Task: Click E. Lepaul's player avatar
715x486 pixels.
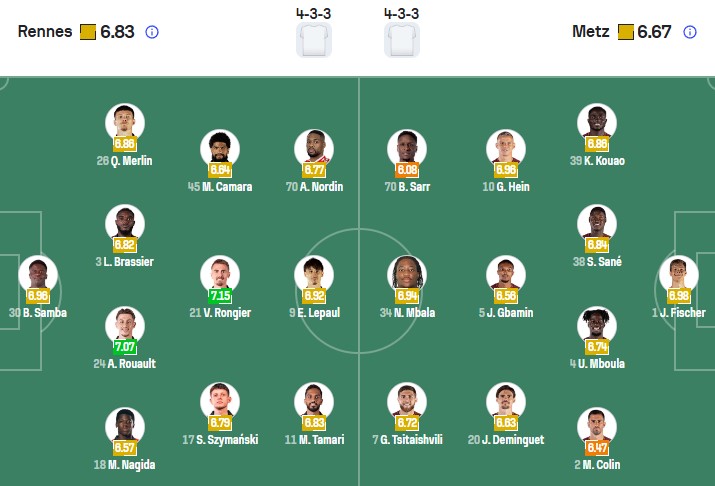Action: point(313,275)
